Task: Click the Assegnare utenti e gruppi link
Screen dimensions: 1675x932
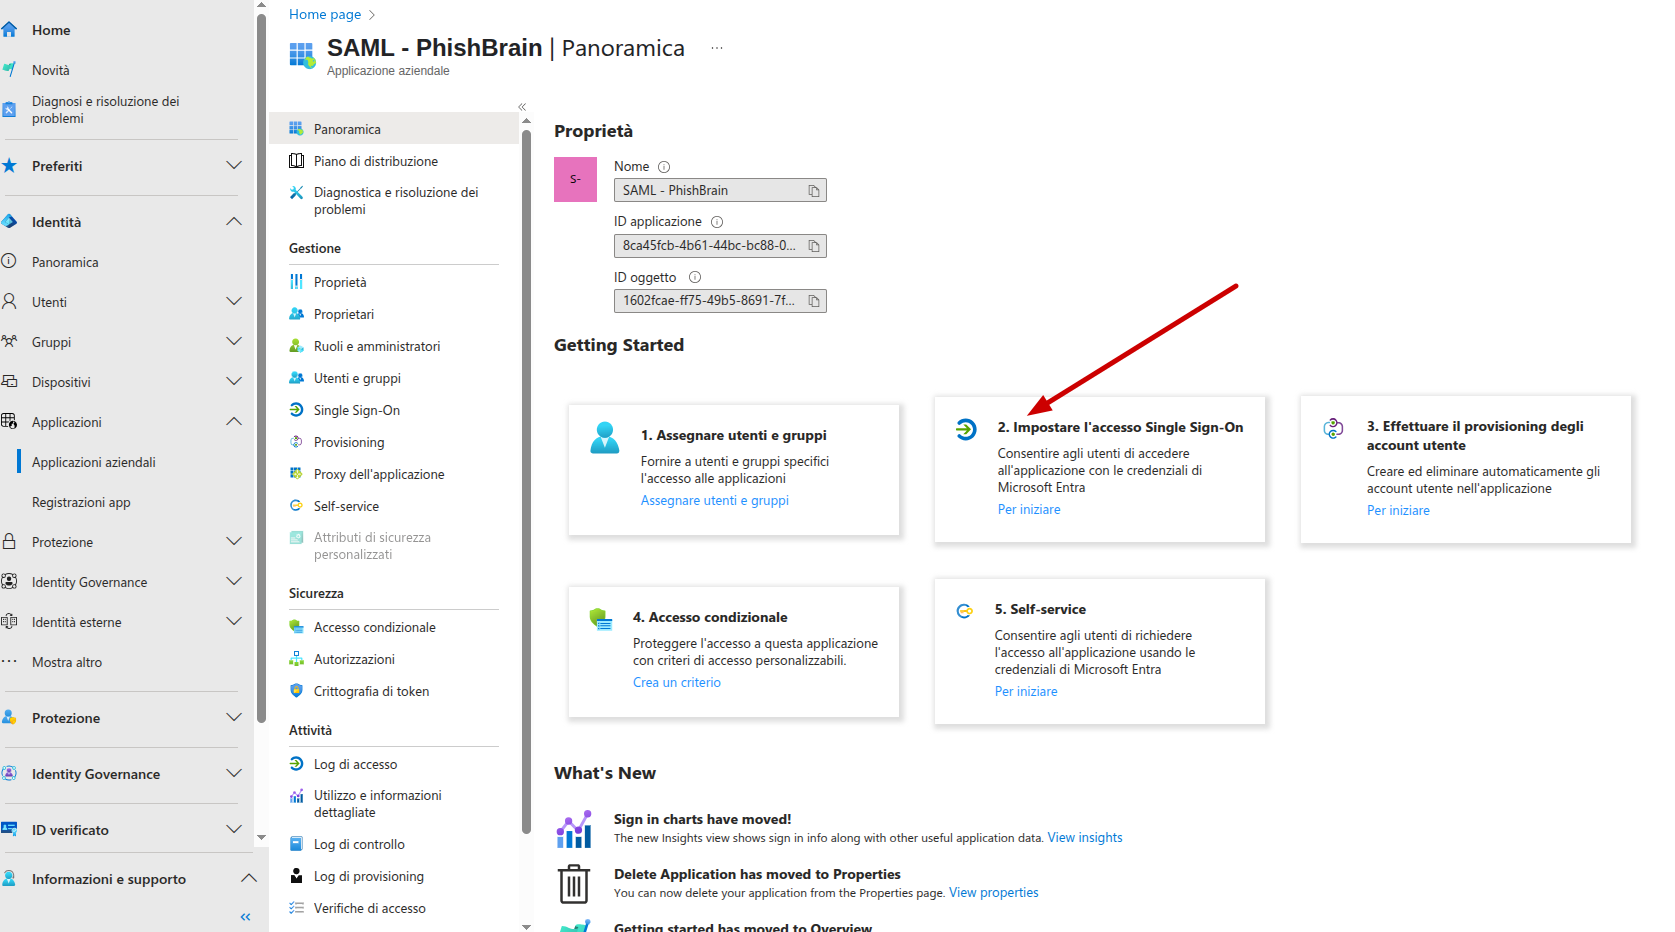Action: tap(715, 501)
